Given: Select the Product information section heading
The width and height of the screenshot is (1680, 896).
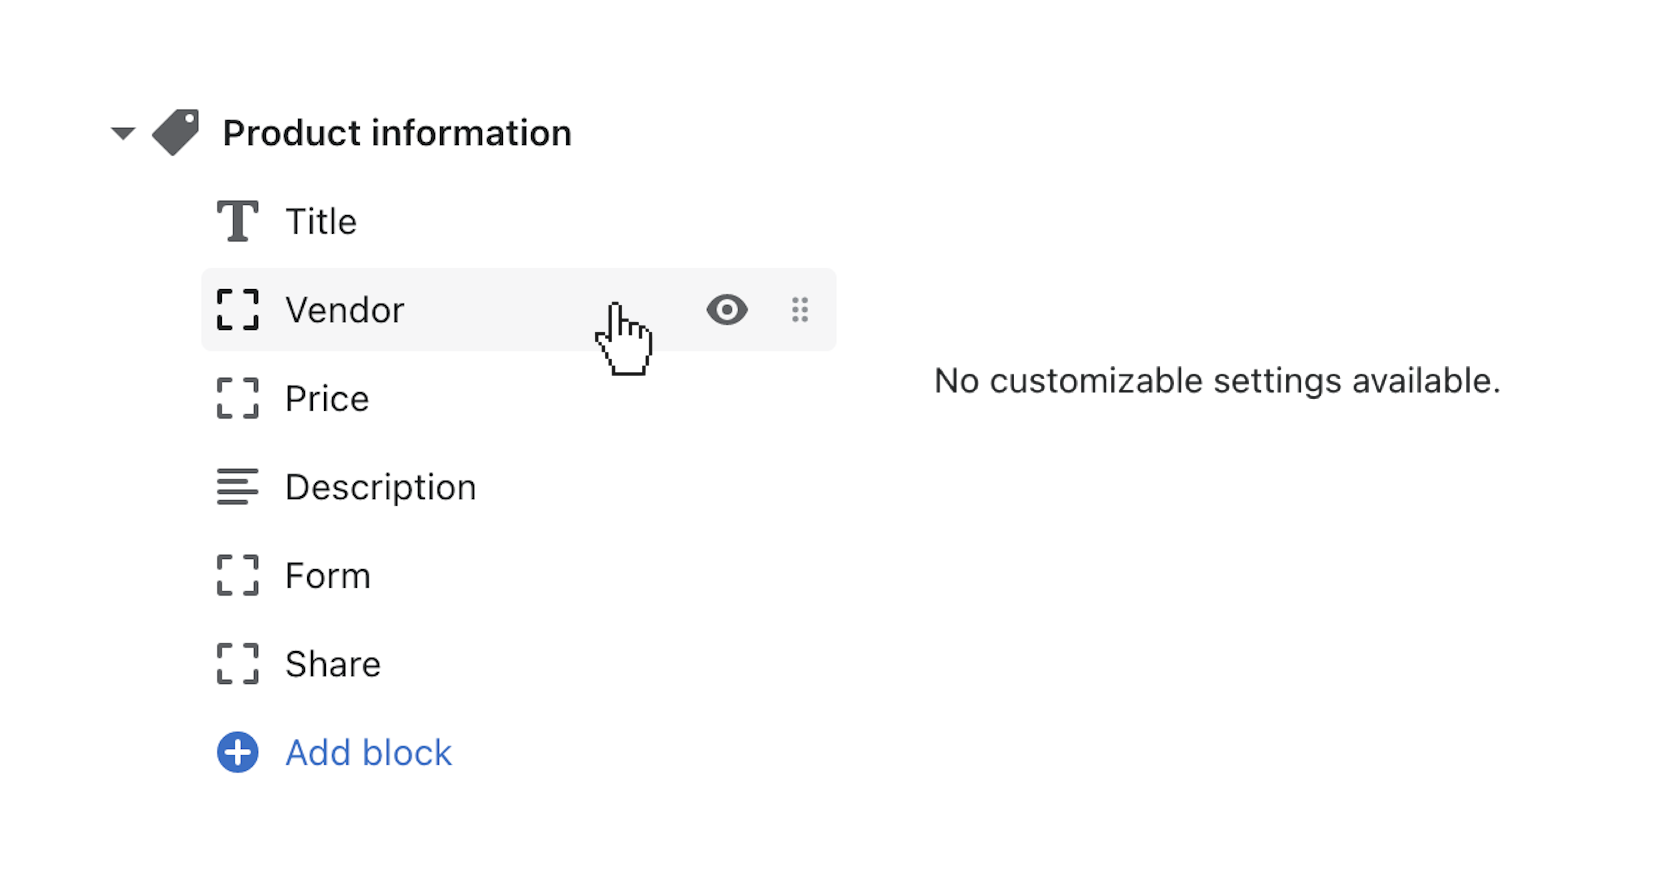Looking at the screenshot, I should coord(396,133).
